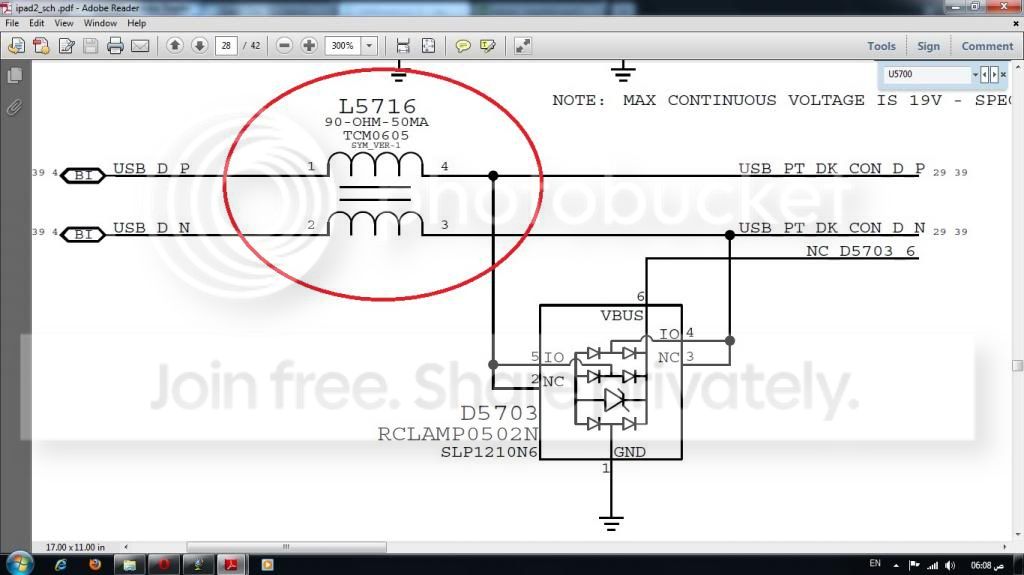Go to previous page using up arrow
This screenshot has height=575, width=1024.
175,46
